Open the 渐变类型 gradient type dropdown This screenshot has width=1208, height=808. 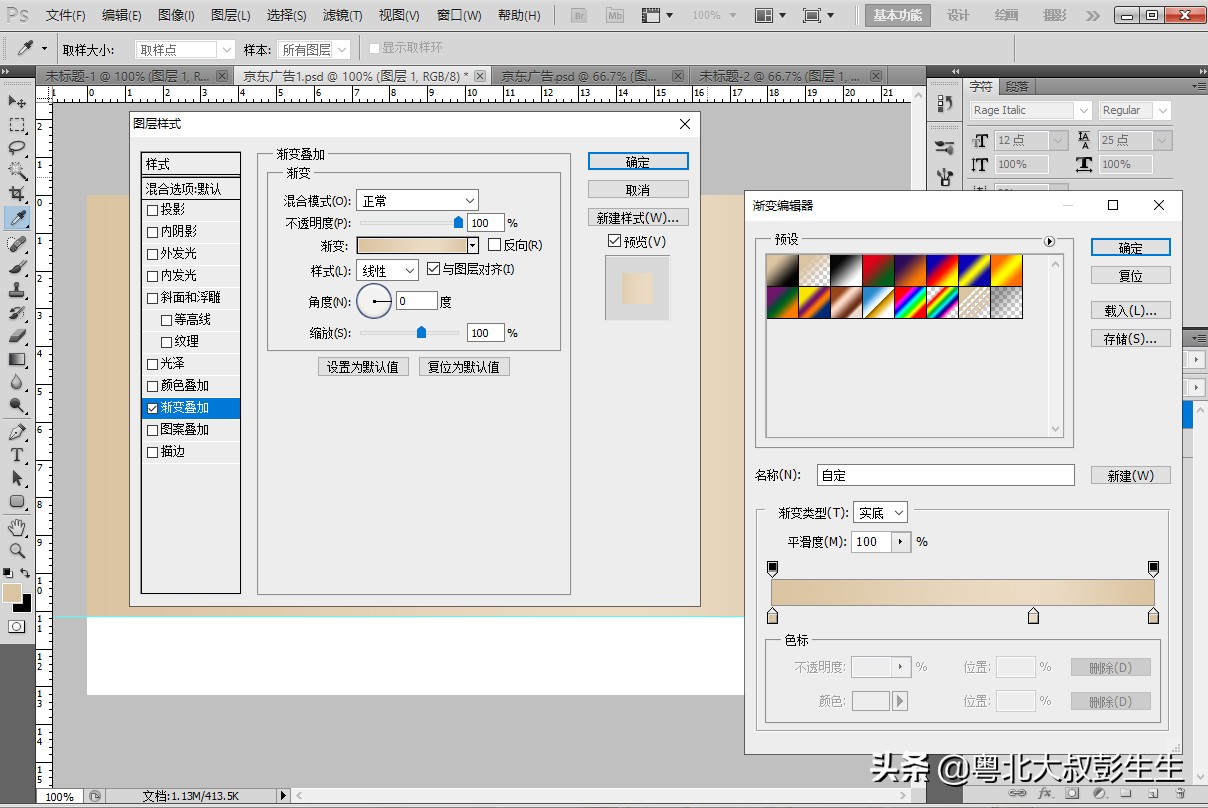(880, 513)
